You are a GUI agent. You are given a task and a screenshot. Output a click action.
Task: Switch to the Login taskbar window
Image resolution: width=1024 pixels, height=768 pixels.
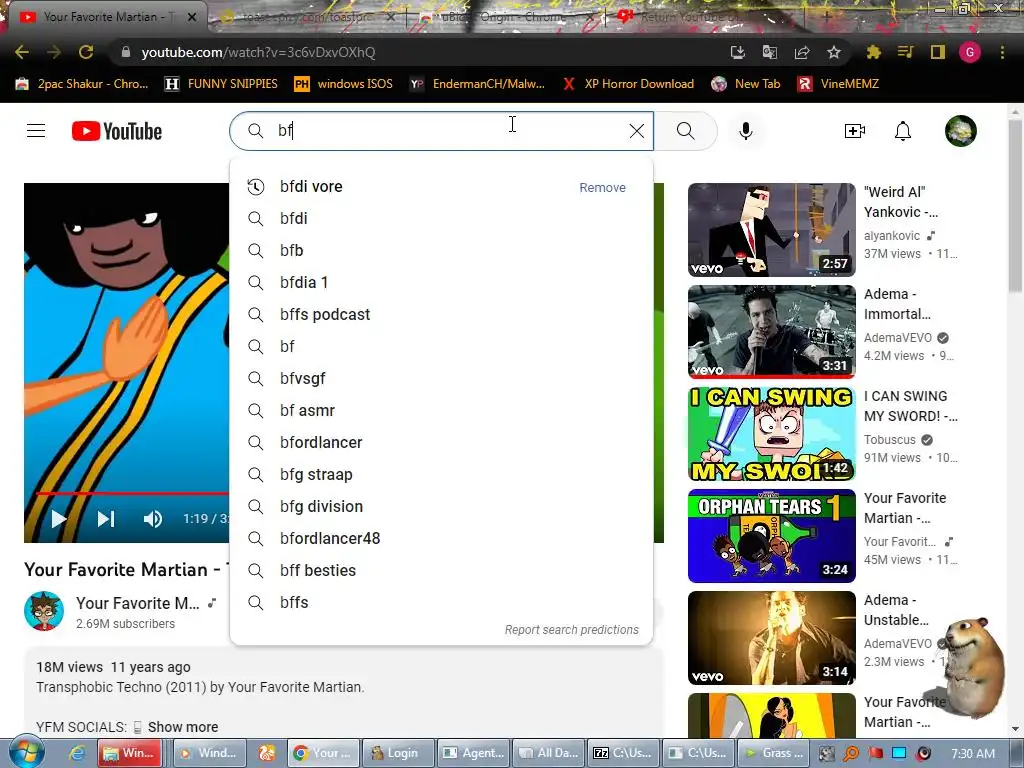coord(398,753)
